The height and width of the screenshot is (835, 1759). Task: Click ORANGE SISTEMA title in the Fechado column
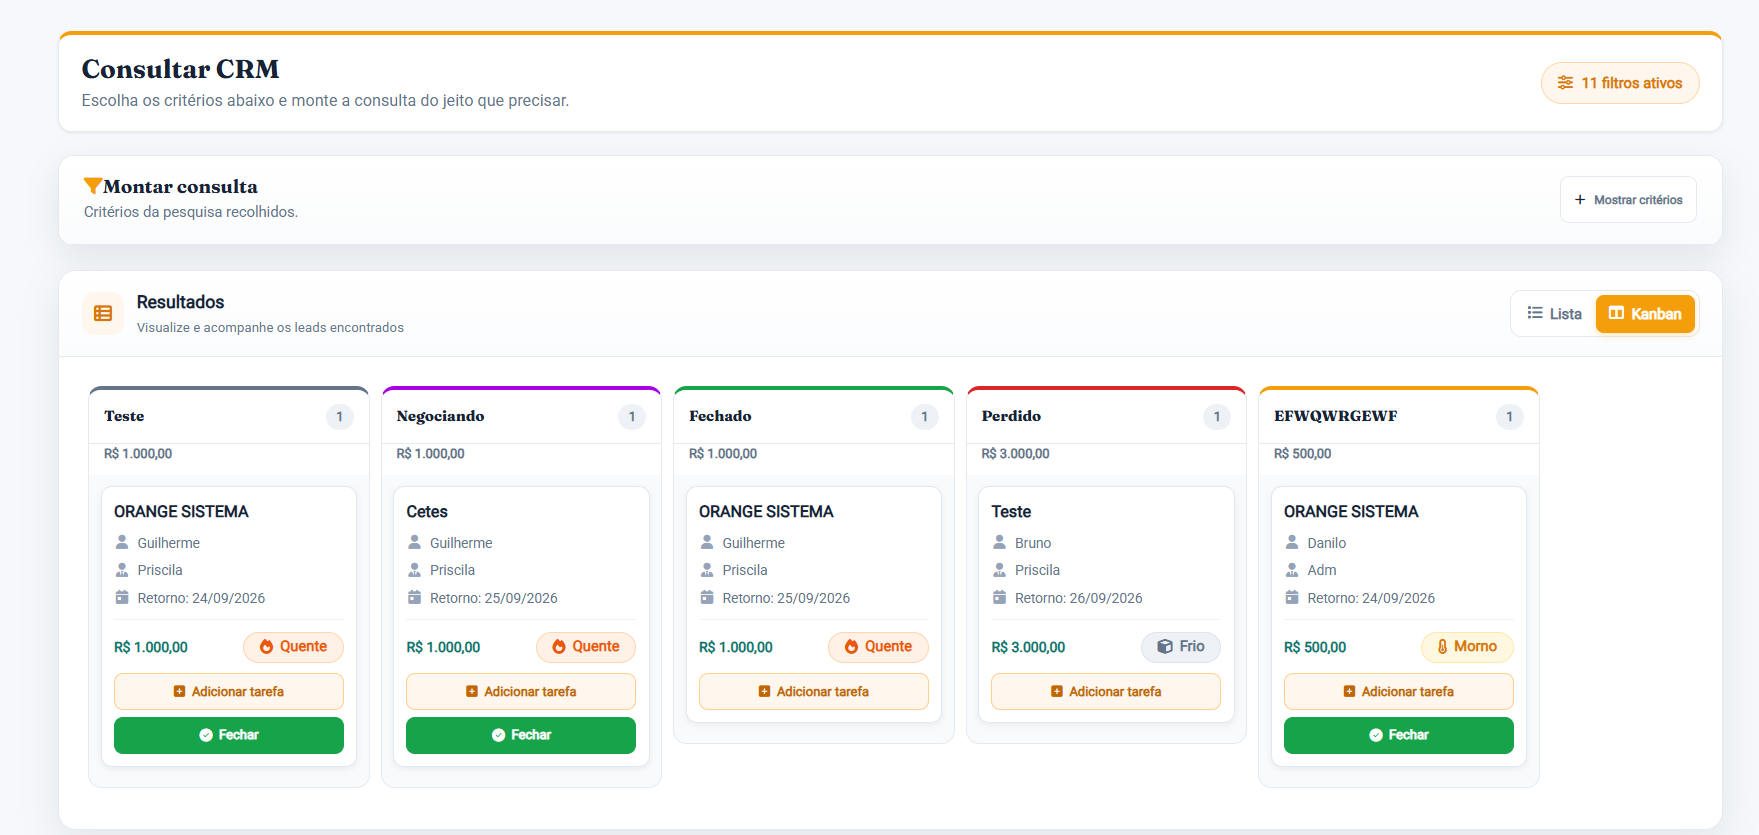pos(766,512)
